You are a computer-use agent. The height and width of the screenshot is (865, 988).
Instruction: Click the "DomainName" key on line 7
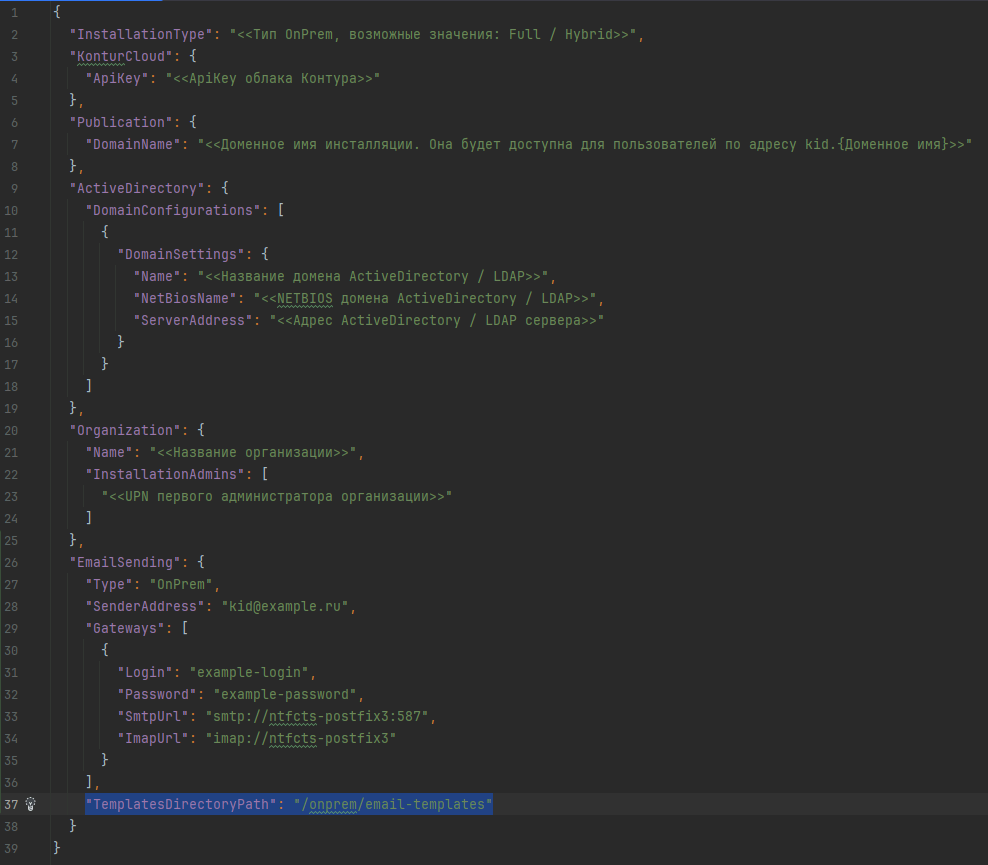[133, 144]
